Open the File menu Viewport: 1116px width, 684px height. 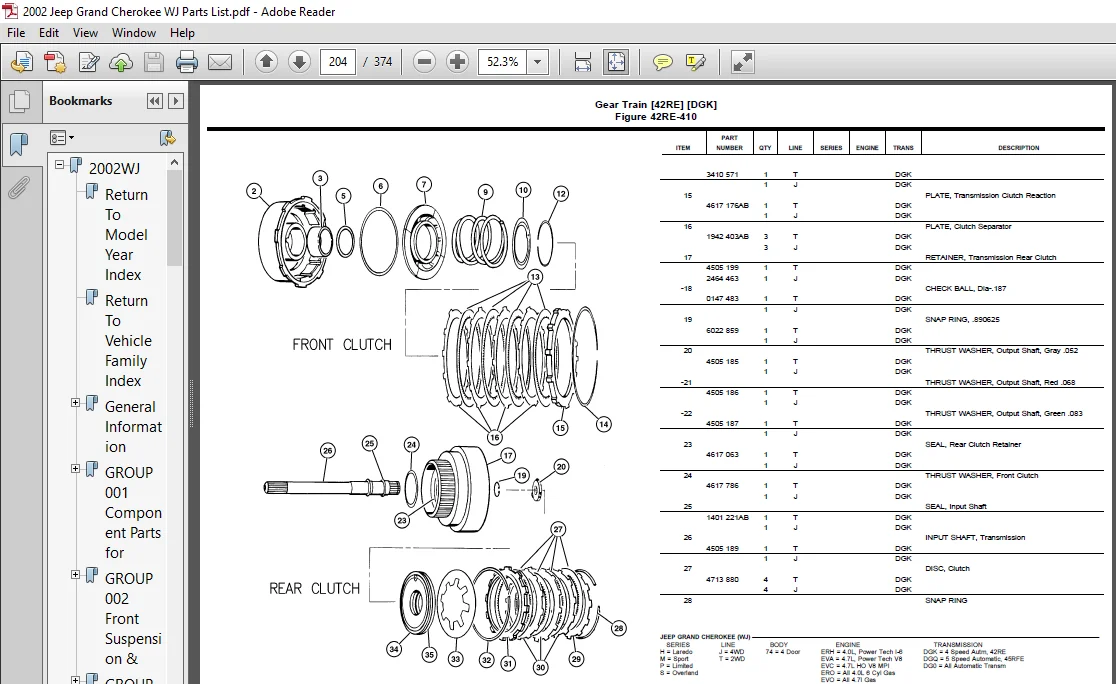point(16,33)
